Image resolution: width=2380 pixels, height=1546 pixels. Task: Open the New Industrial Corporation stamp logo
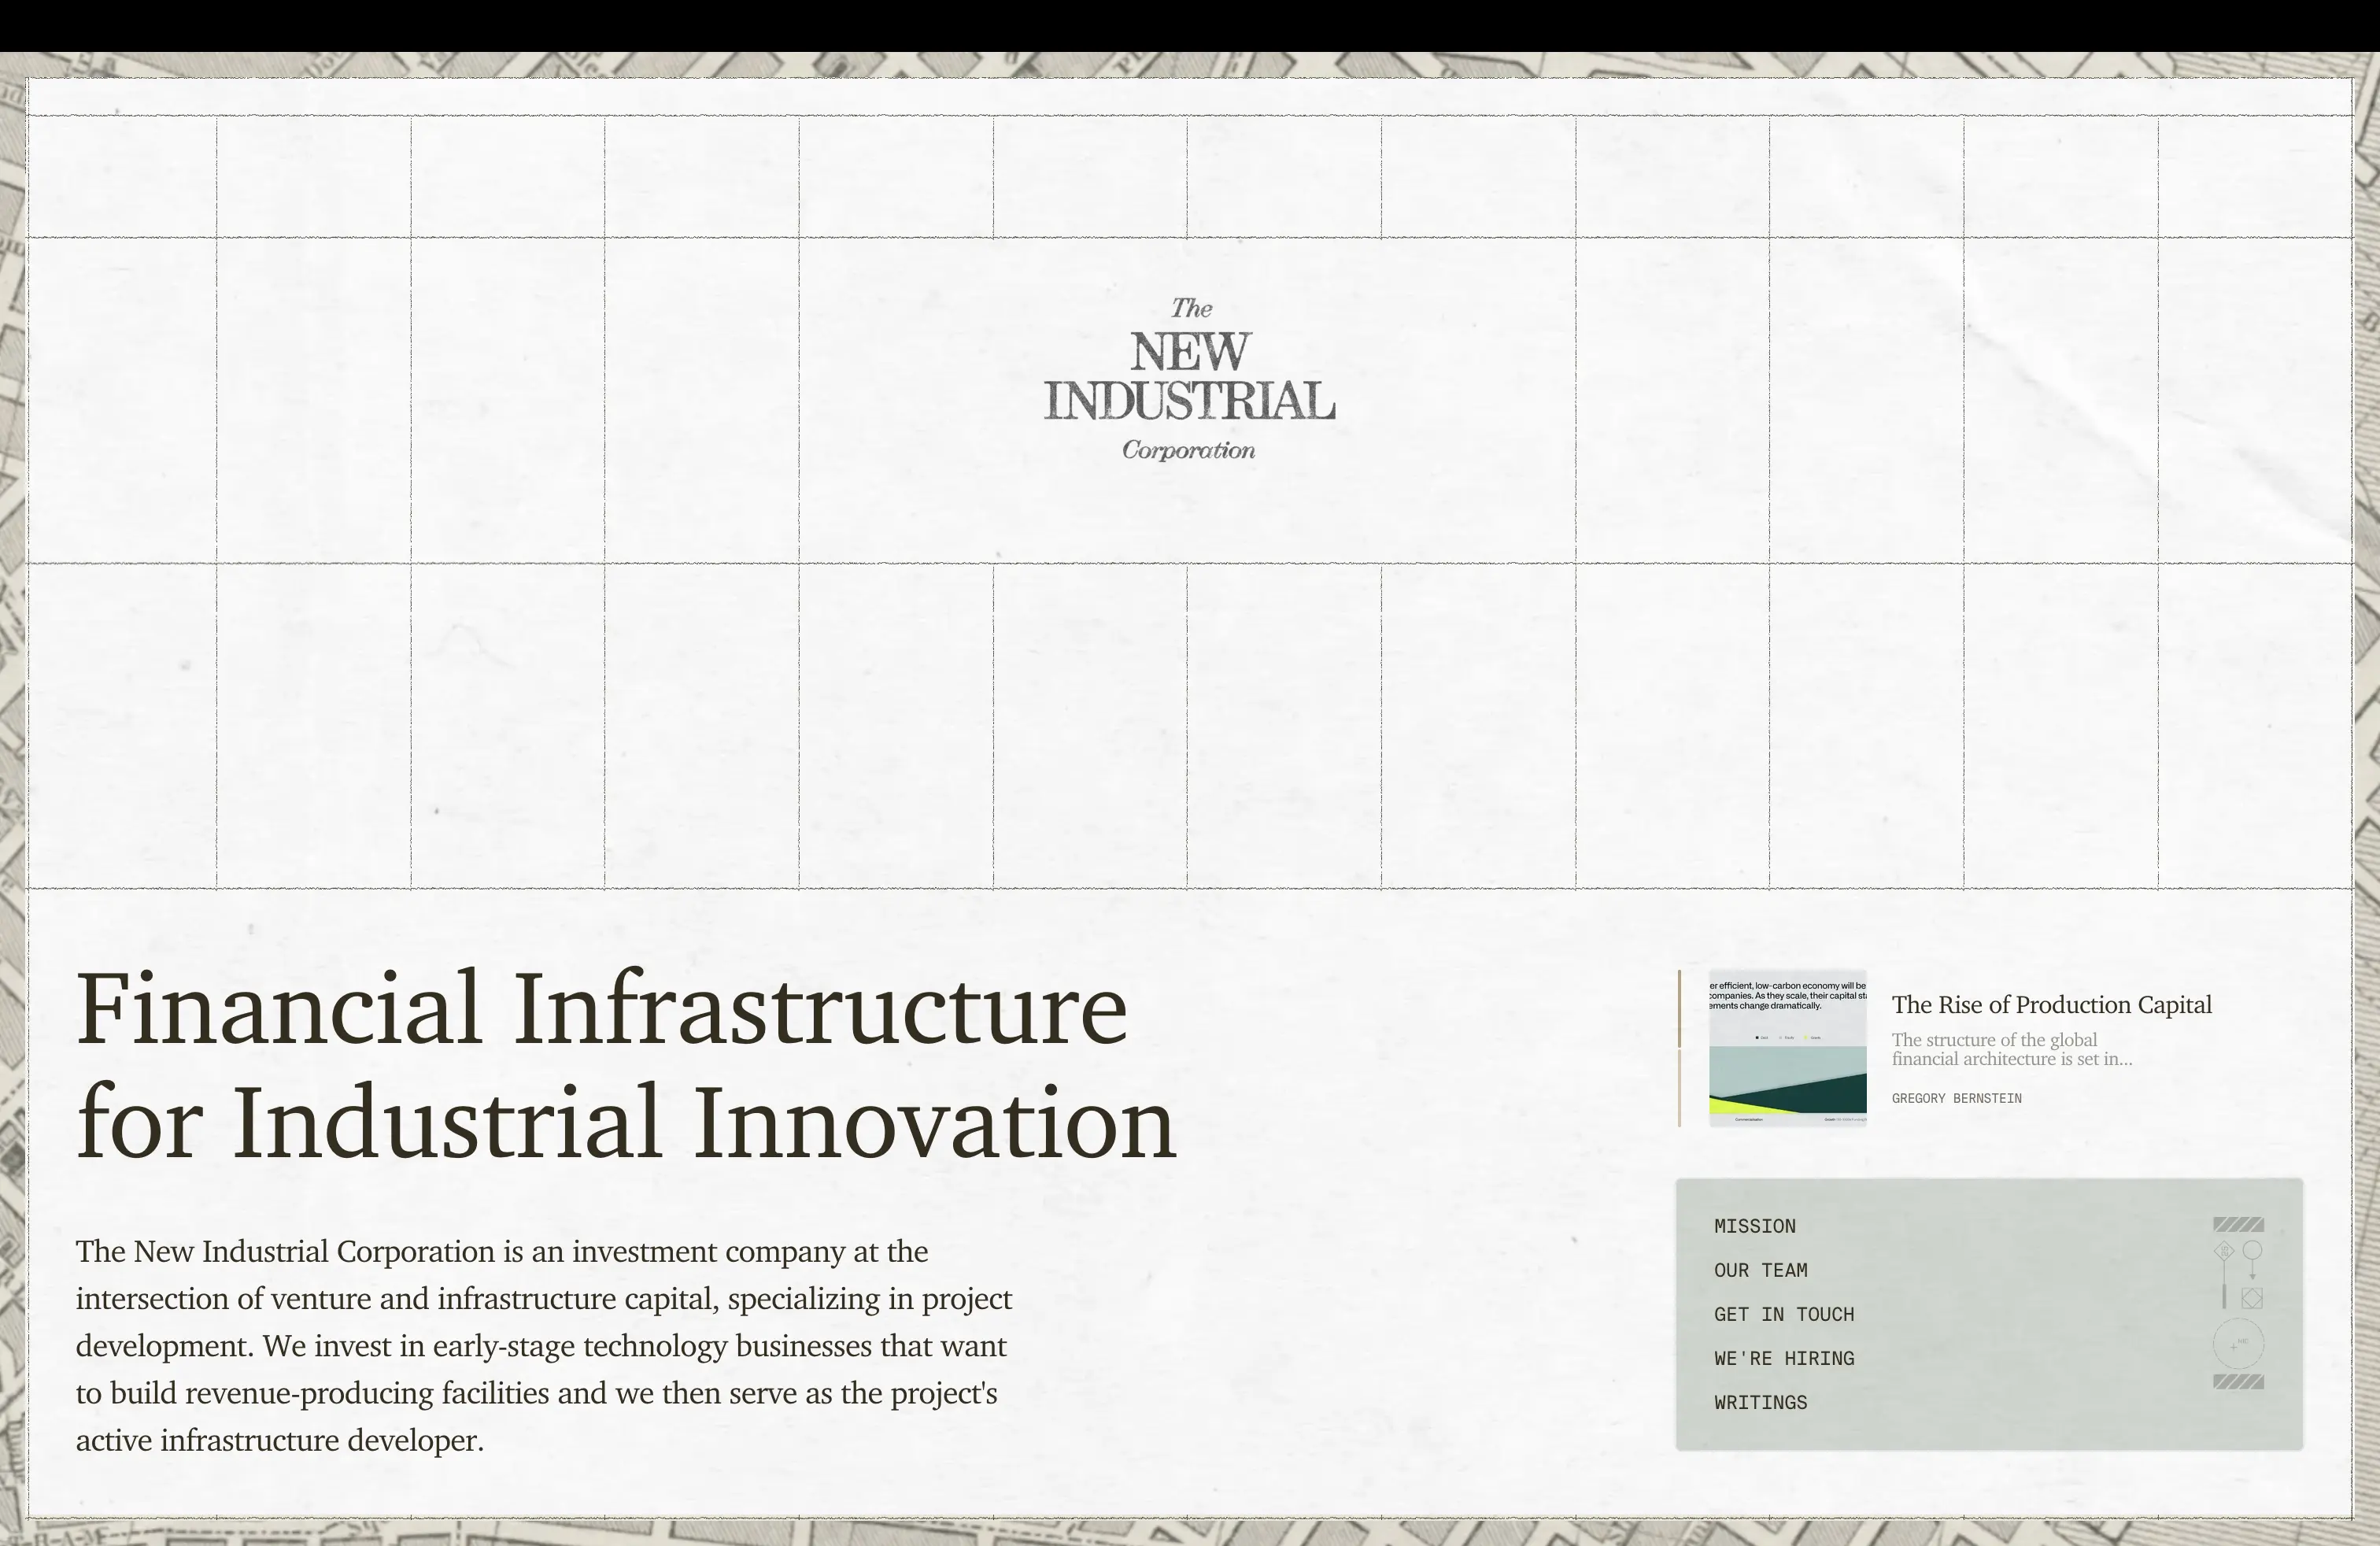pos(1190,382)
